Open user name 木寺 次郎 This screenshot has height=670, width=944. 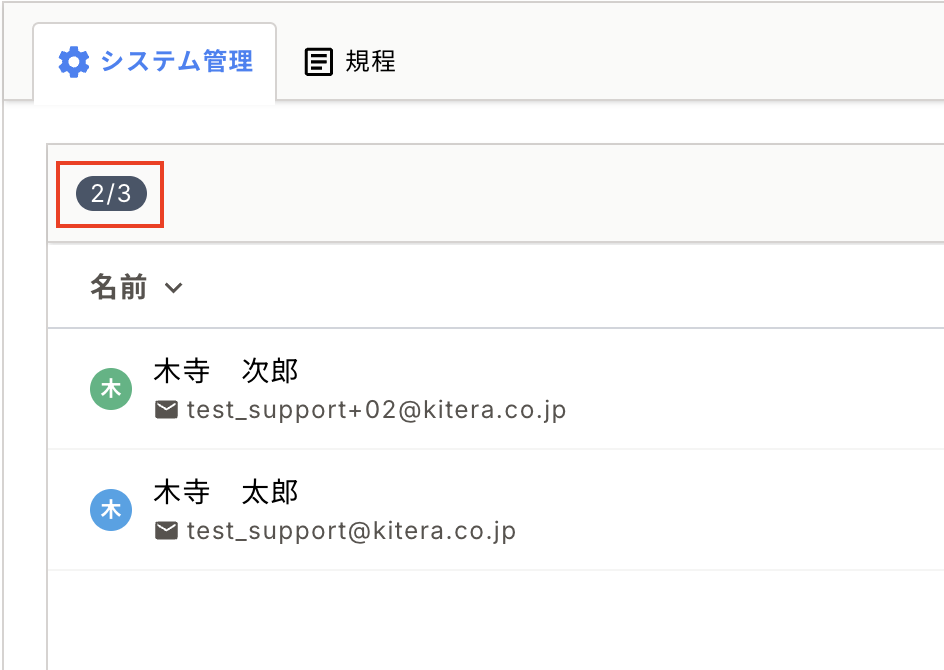coord(226,372)
